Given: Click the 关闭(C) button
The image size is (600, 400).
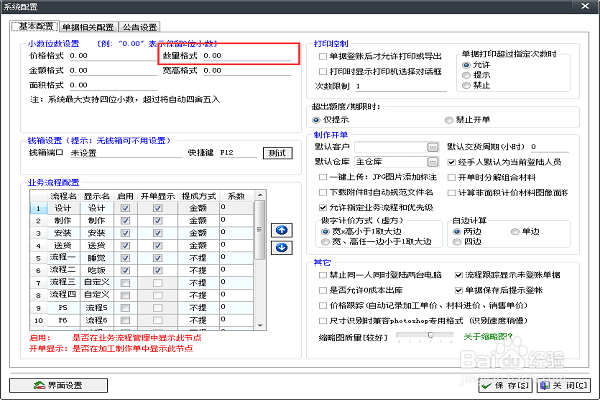Looking at the screenshot, I should pos(564,385).
